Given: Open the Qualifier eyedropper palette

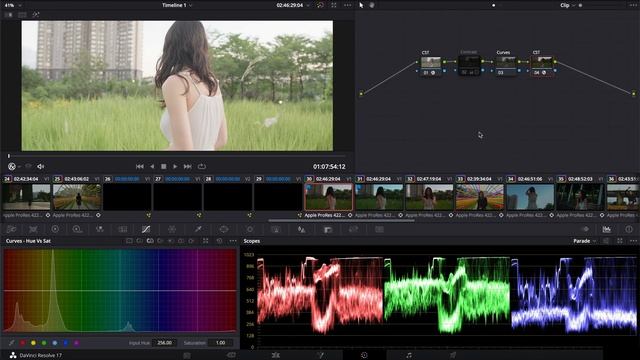Looking at the screenshot, I should 198,229.
